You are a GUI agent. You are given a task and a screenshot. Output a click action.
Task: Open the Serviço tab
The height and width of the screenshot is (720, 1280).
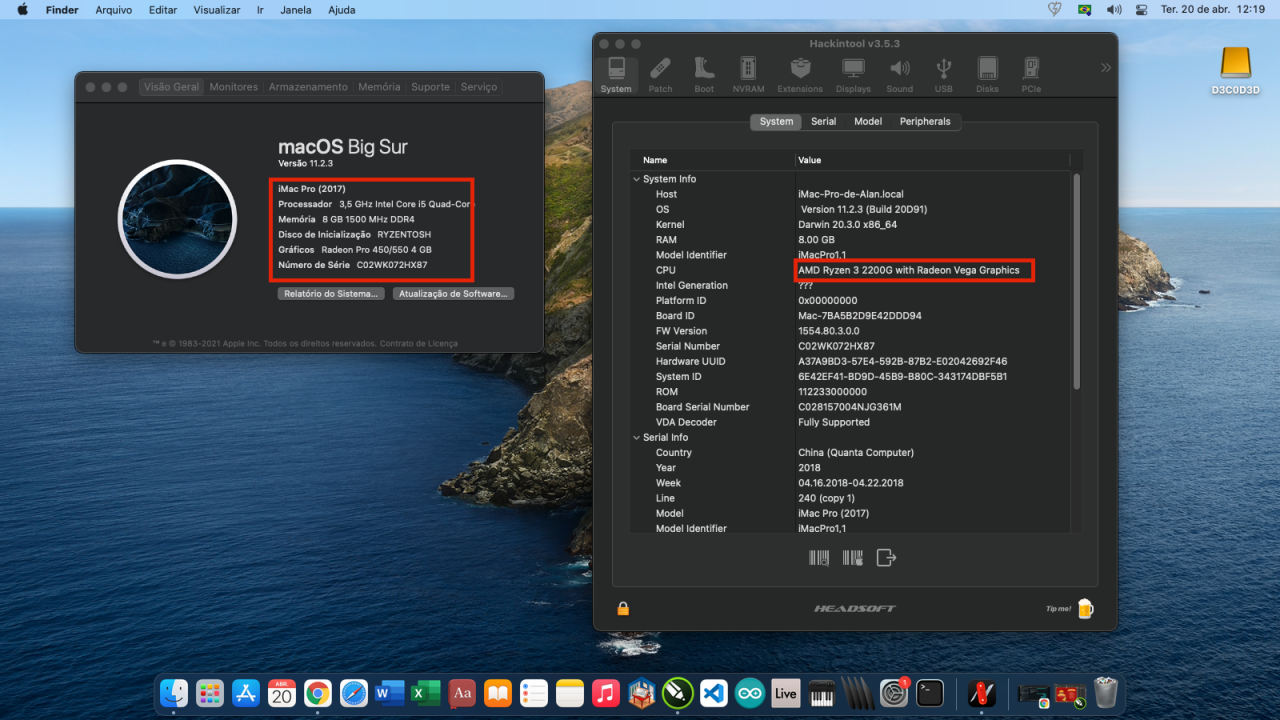(x=479, y=87)
